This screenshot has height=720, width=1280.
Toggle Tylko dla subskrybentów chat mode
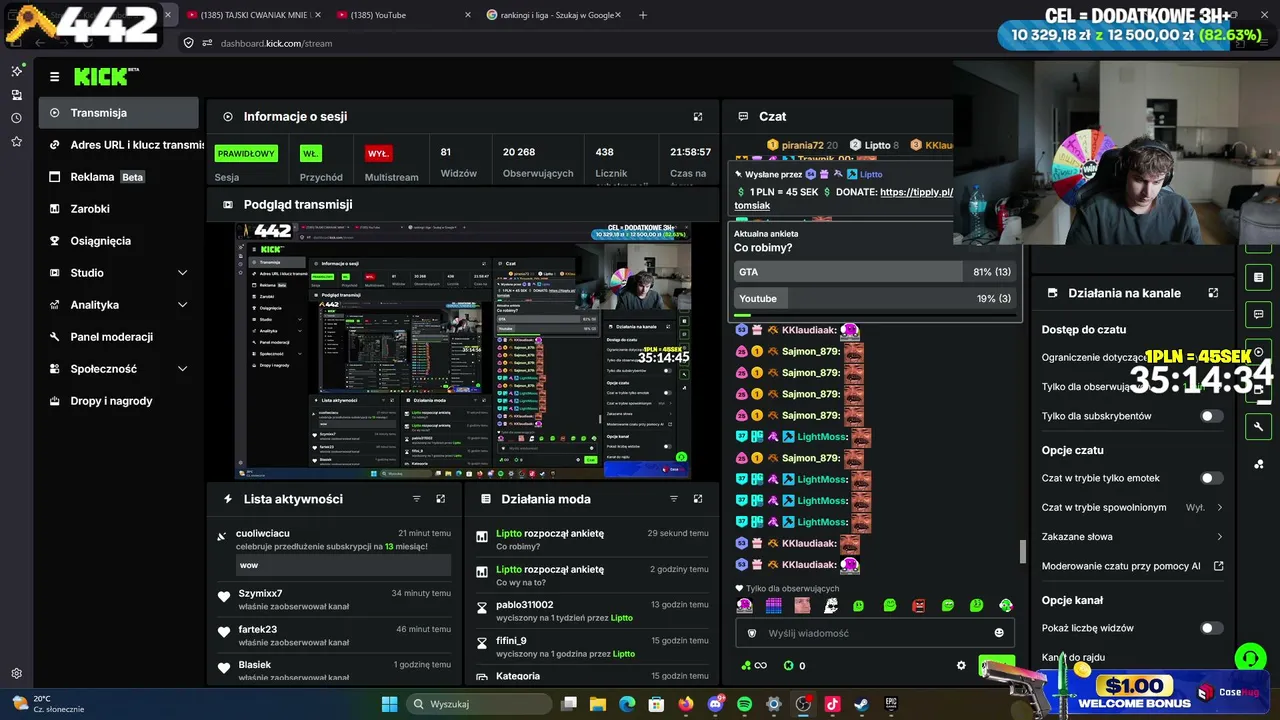tap(1211, 416)
